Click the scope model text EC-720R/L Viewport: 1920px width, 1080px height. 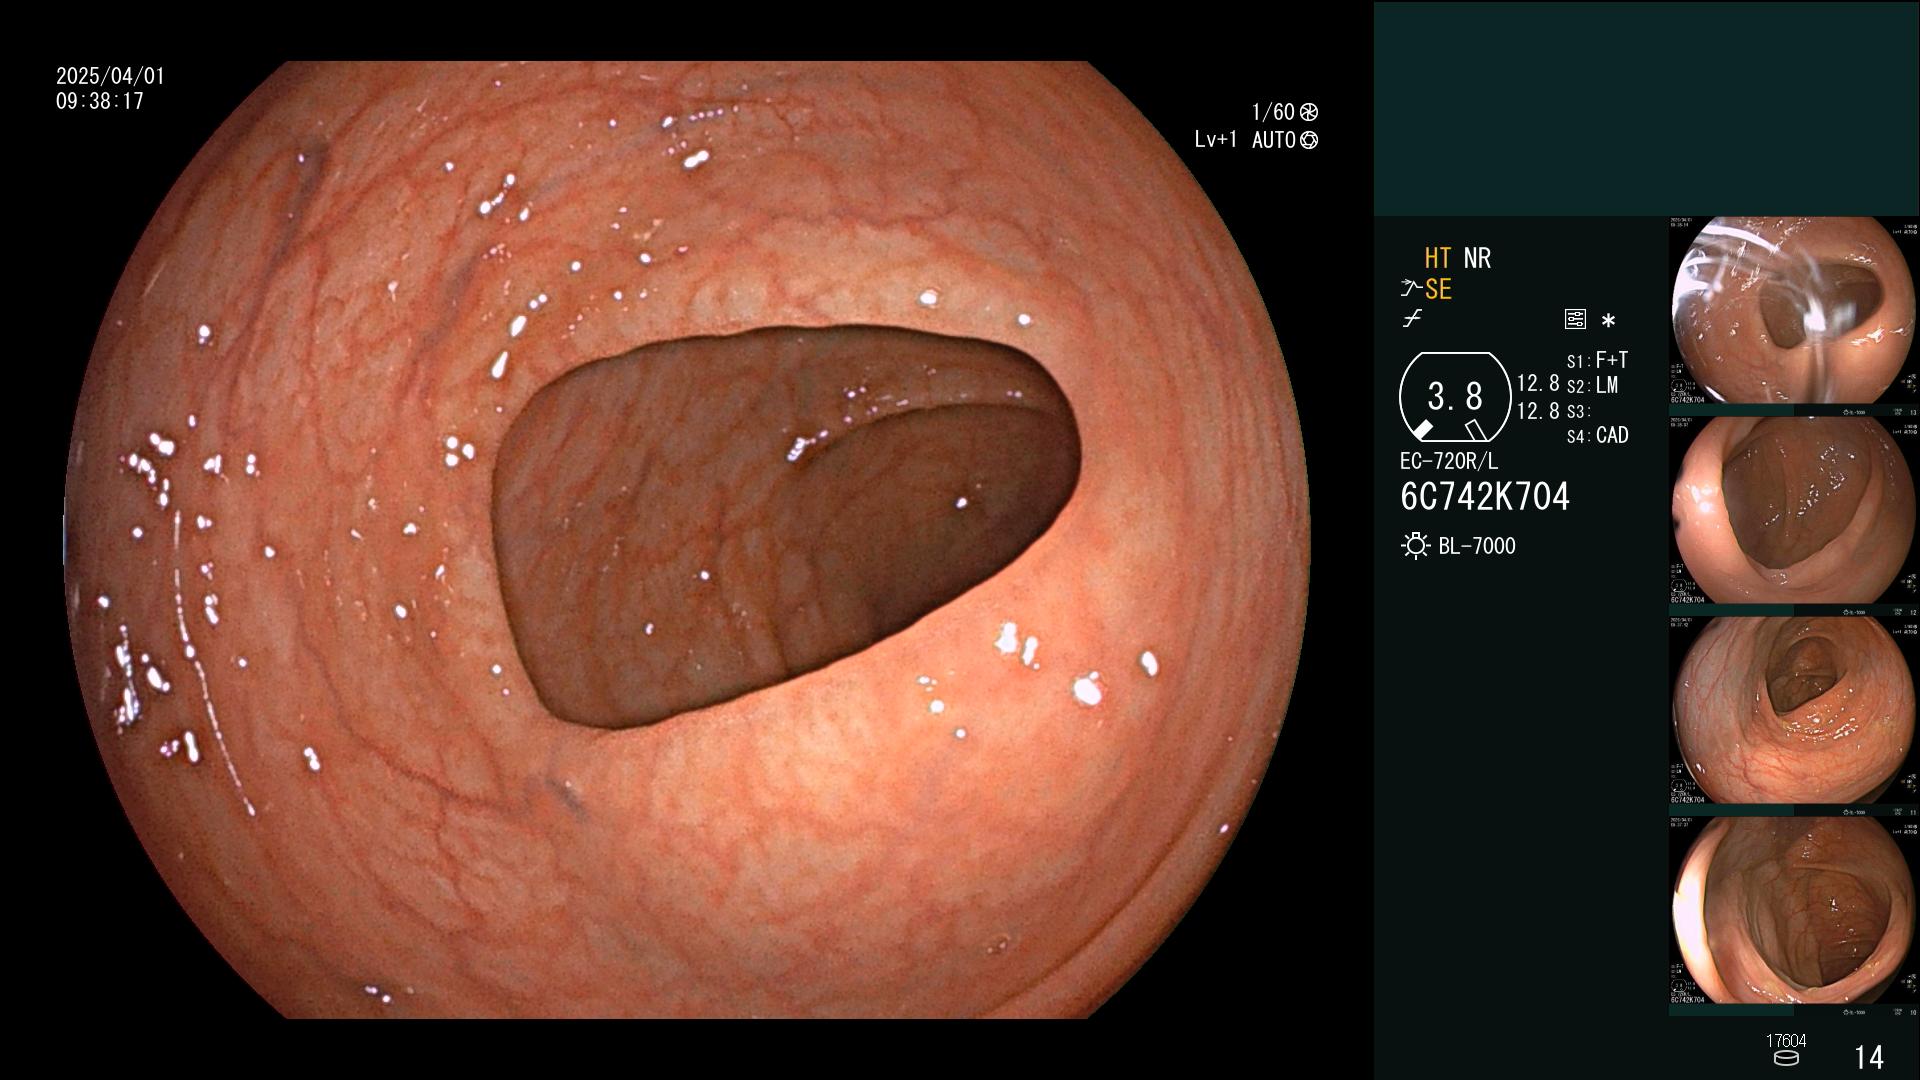click(1449, 462)
